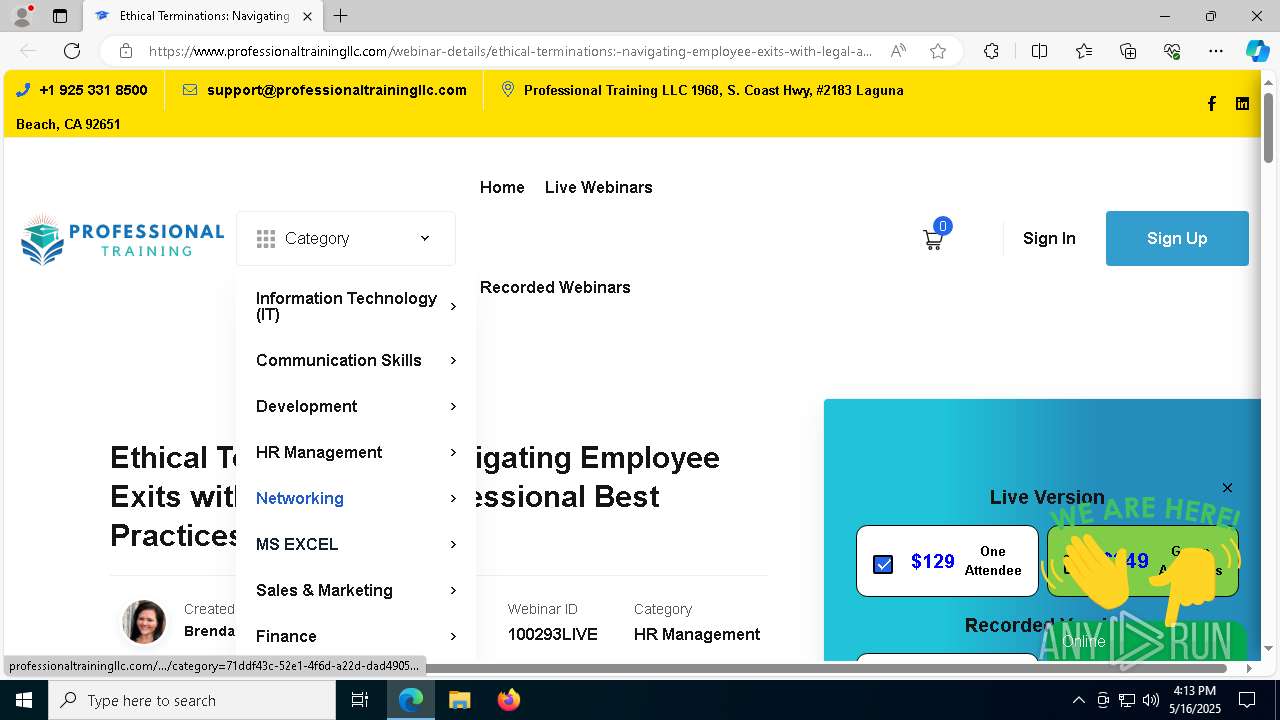Select Sales & Marketing category item
Image resolution: width=1280 pixels, height=720 pixels.
click(324, 590)
